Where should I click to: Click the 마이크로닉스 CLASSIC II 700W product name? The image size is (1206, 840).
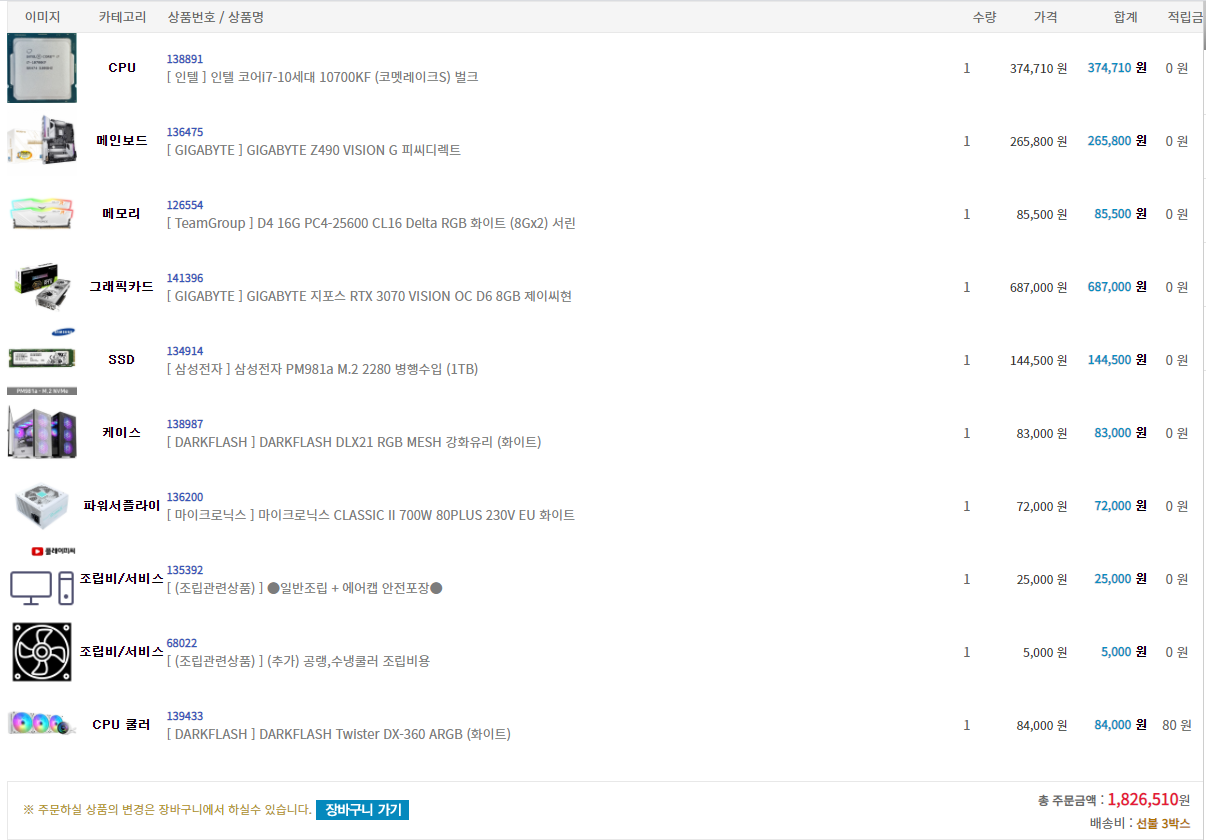point(371,515)
